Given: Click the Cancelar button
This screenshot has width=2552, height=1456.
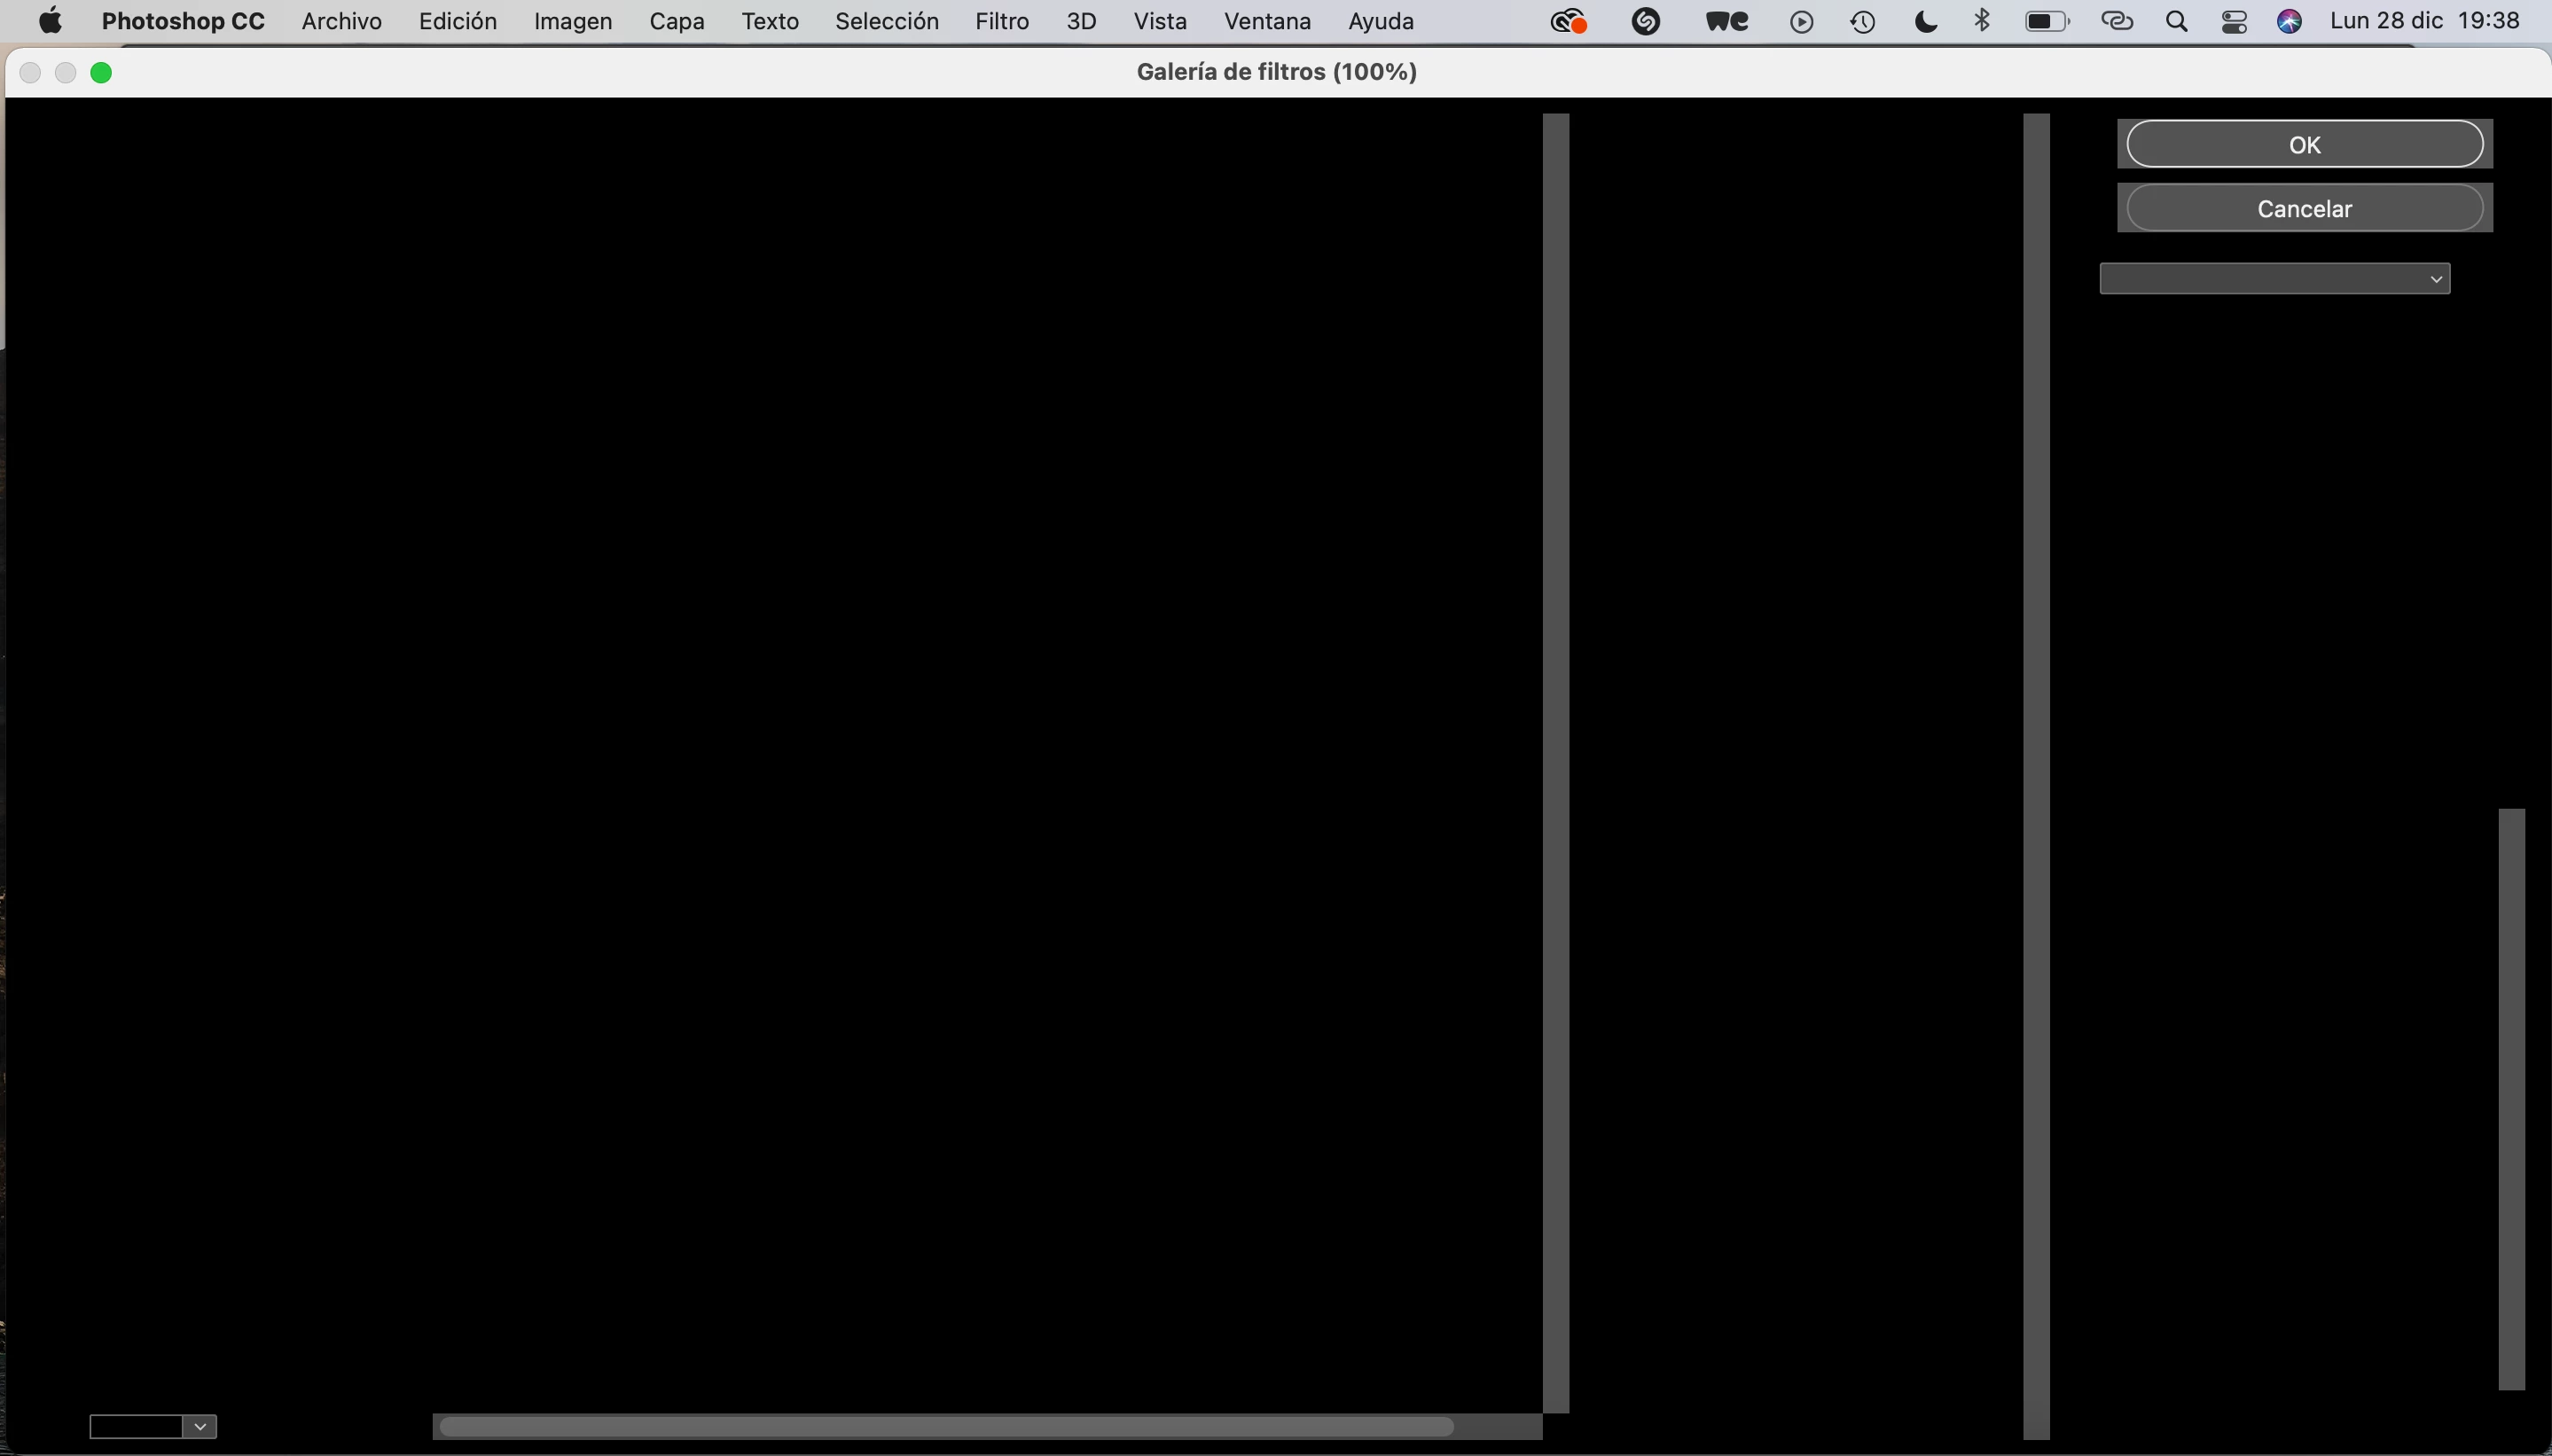Looking at the screenshot, I should 2304,209.
